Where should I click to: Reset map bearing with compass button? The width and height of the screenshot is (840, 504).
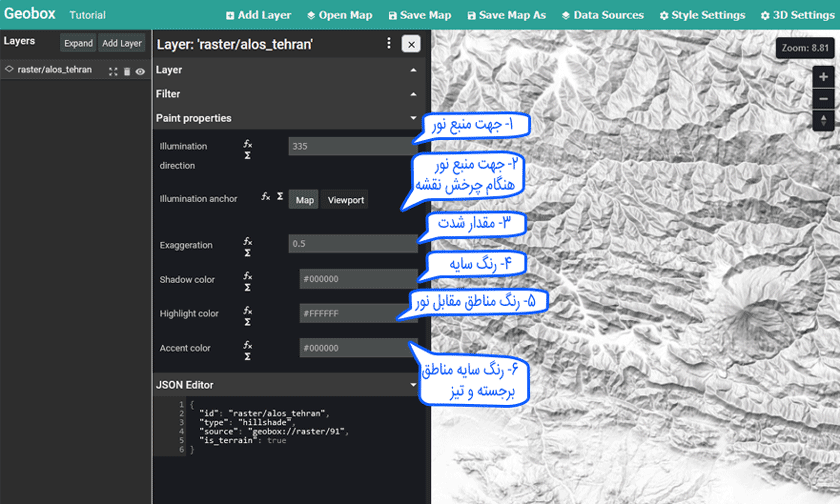coord(823,120)
